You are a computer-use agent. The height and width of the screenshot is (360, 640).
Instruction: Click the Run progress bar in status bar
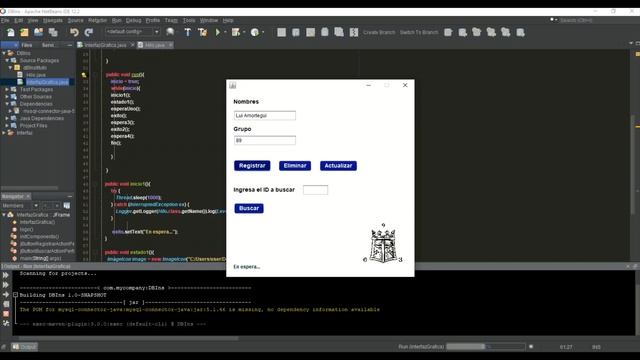[486, 347]
